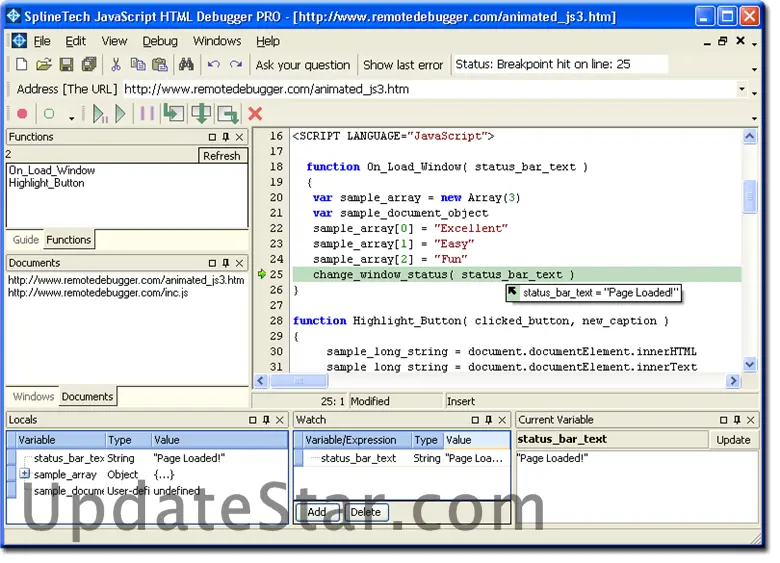Click Show last error button
Screen dimensions: 780x563
[x=403, y=65]
